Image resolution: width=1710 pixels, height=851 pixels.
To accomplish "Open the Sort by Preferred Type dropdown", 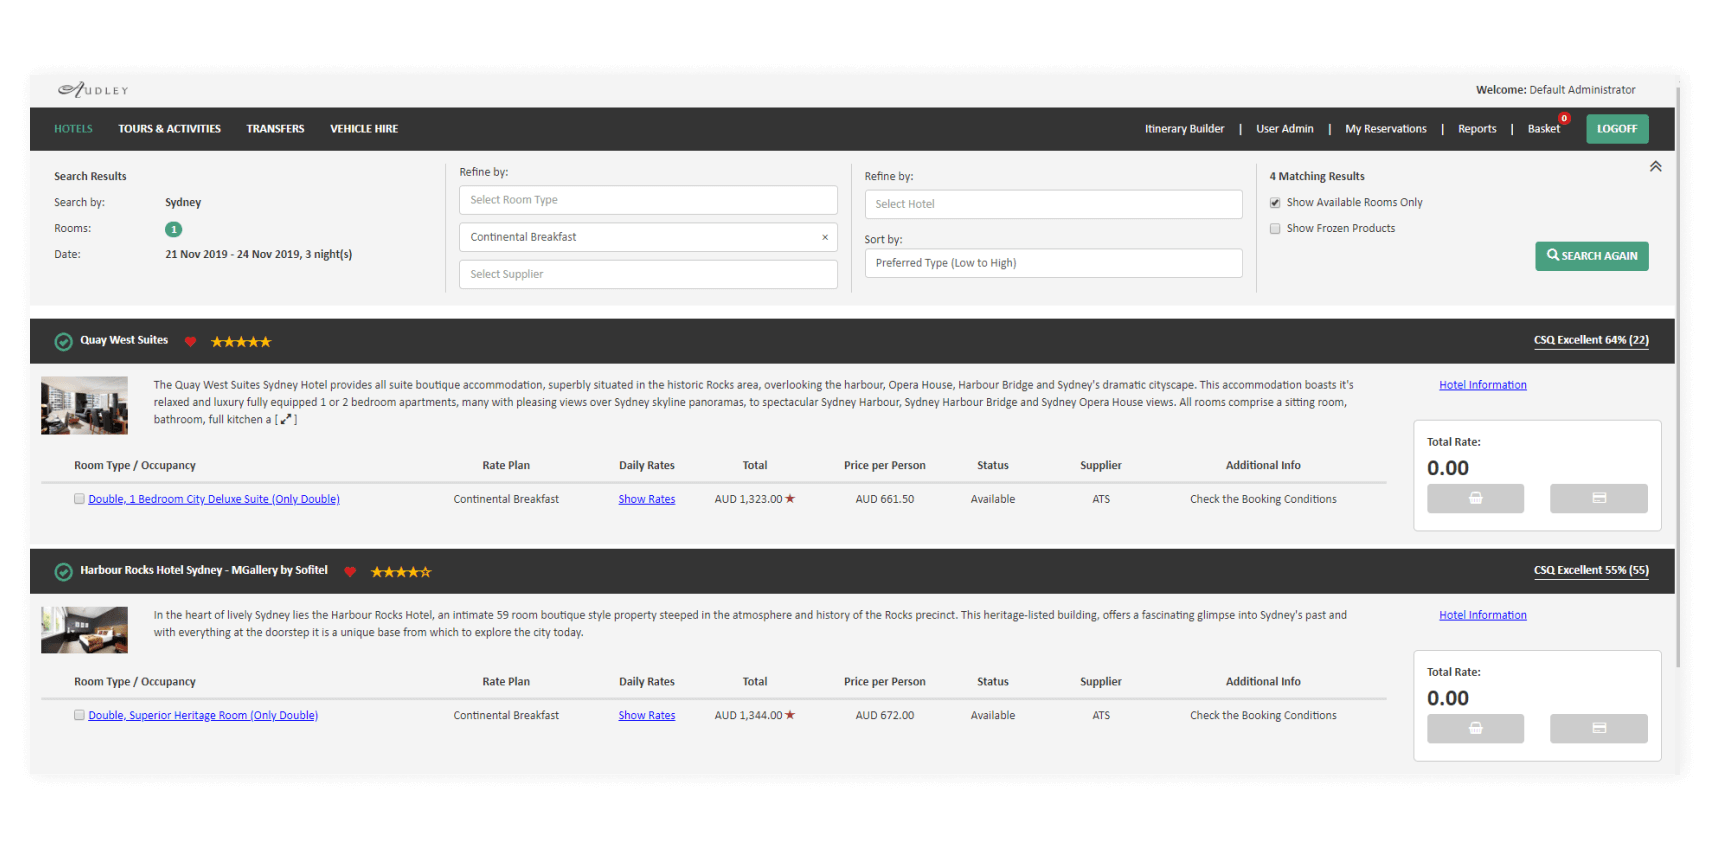I will coord(1053,263).
